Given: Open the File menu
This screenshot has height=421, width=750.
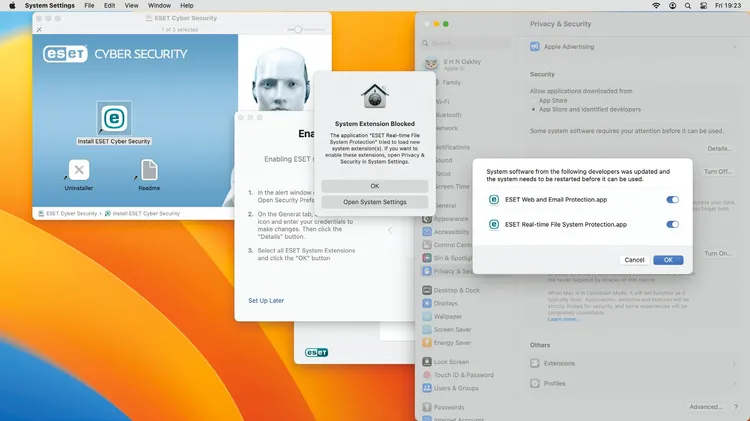Looking at the screenshot, I should (x=89, y=6).
